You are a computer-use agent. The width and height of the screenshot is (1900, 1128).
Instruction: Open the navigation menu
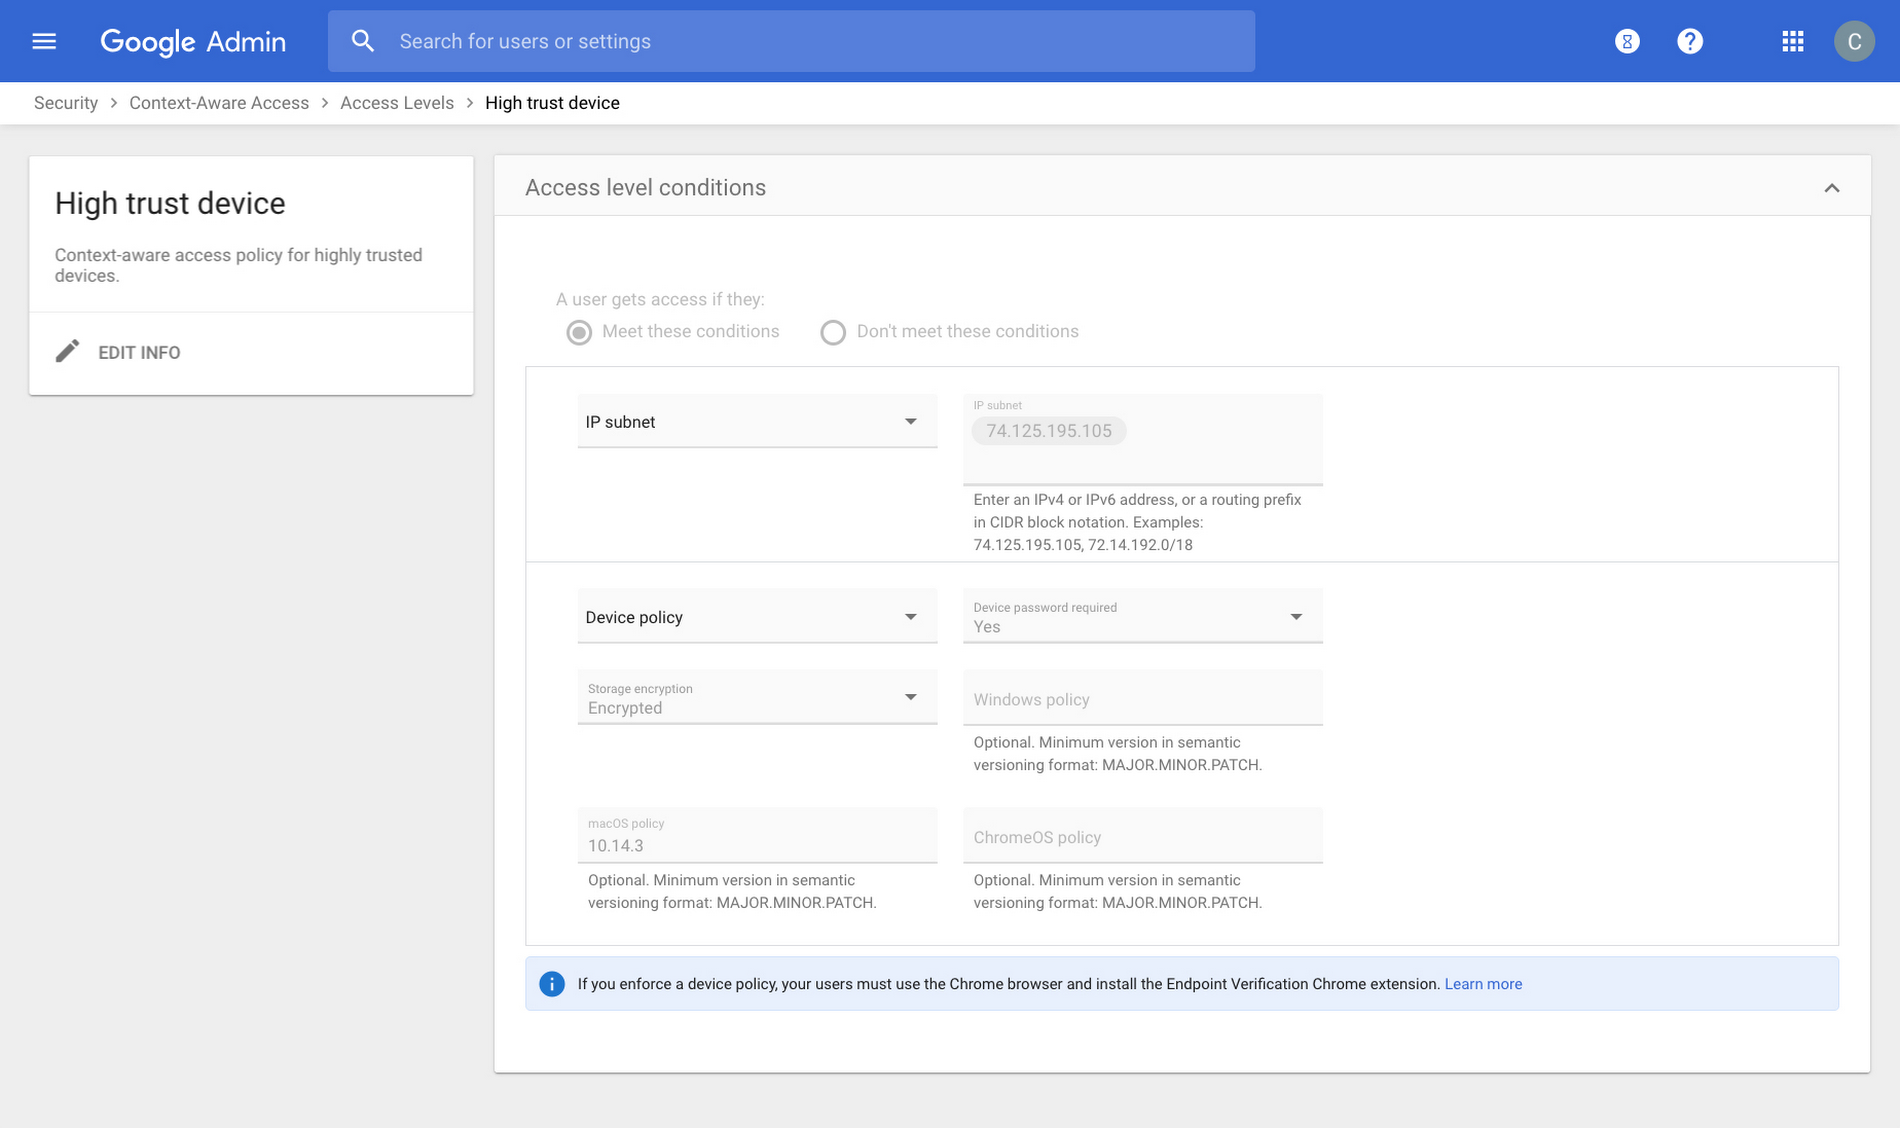[x=44, y=41]
